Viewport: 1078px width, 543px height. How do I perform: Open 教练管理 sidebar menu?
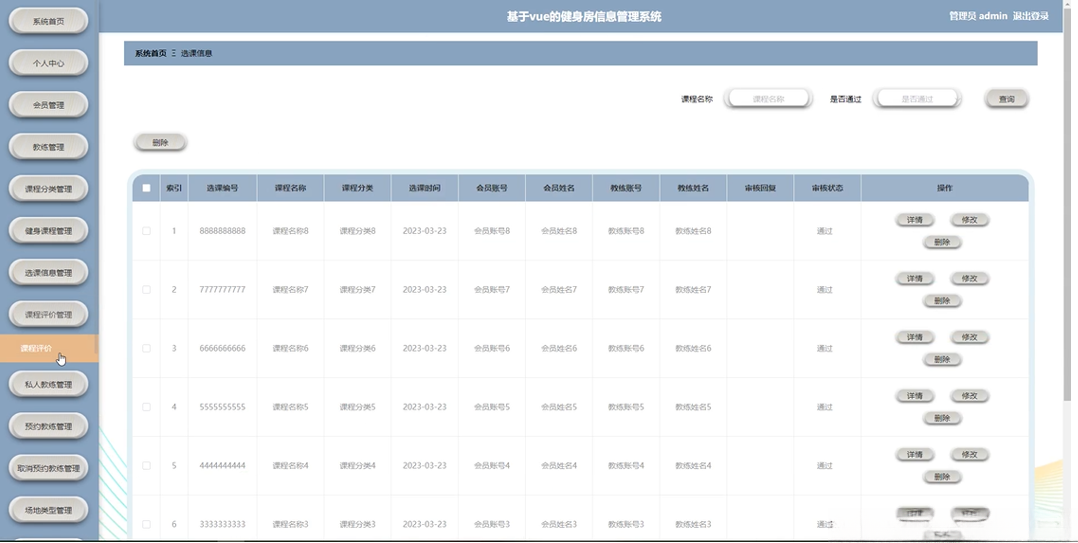pyautogui.click(x=48, y=146)
